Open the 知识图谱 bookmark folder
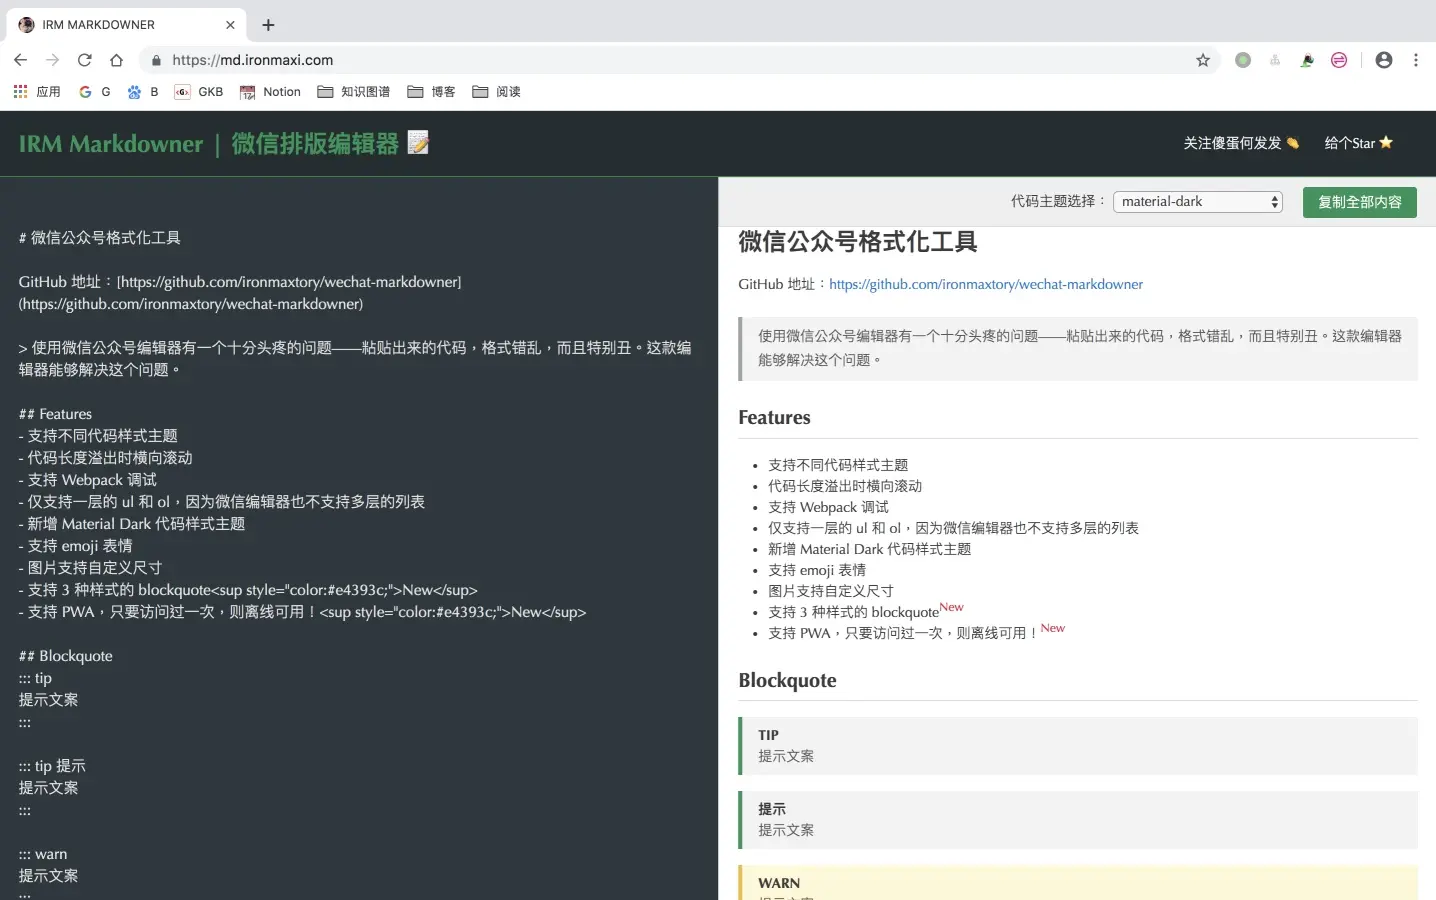This screenshot has width=1436, height=900. tap(353, 91)
